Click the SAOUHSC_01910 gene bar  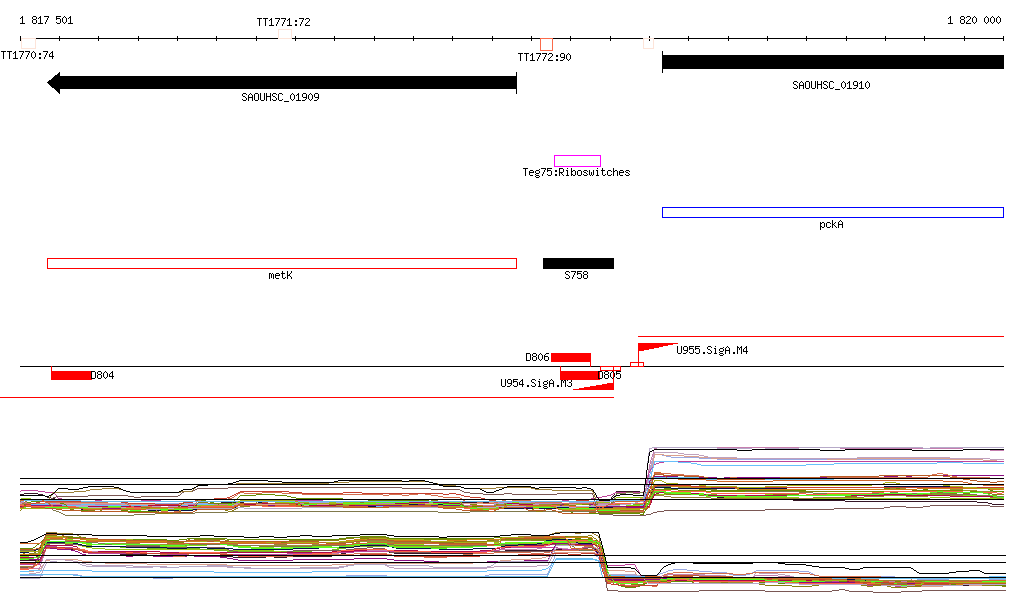point(833,62)
